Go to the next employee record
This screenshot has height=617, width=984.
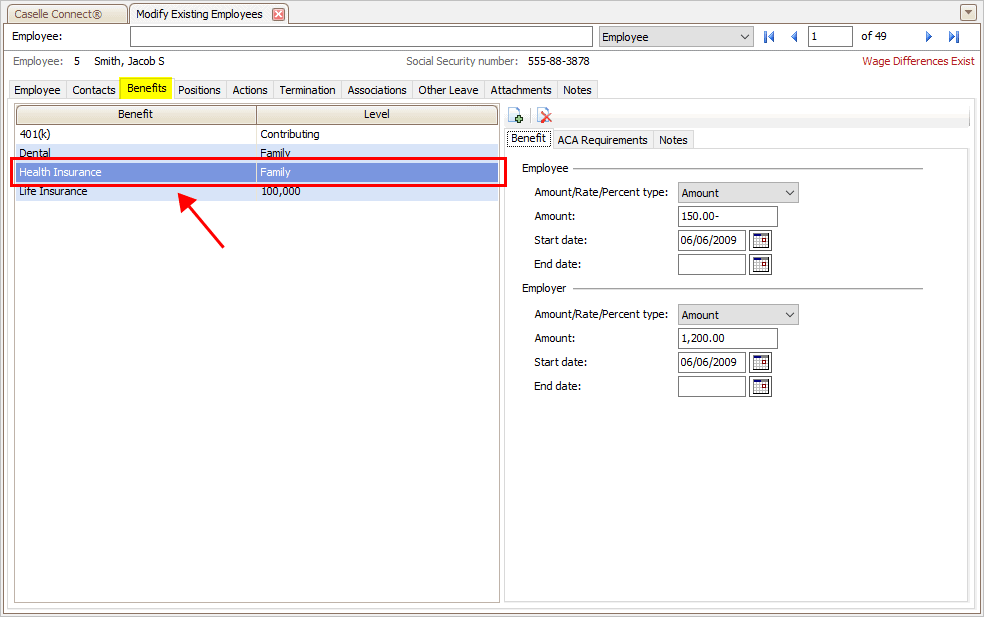click(928, 37)
